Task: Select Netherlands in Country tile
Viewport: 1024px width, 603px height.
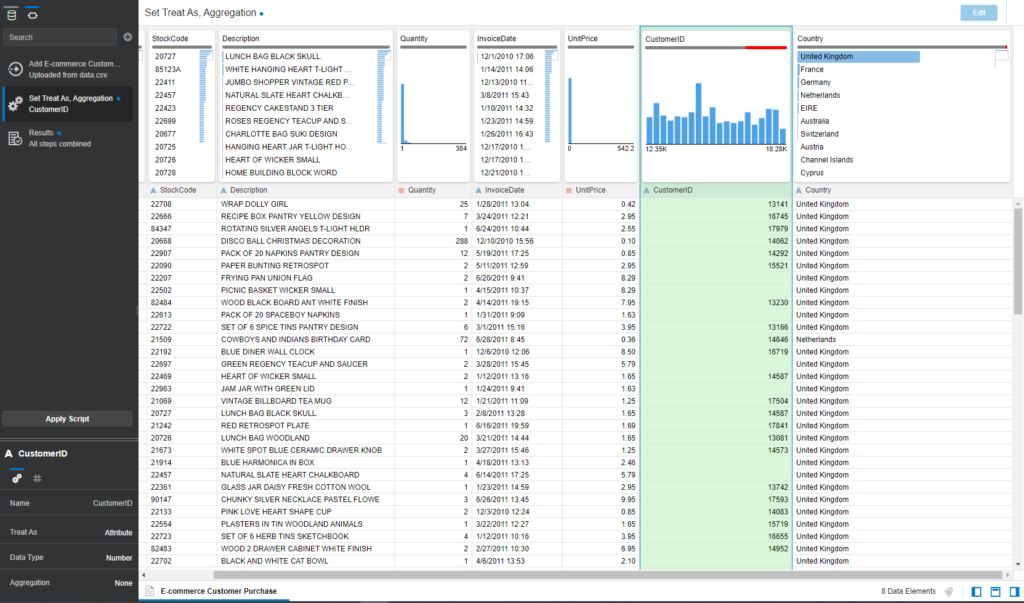Action: pyautogui.click(x=820, y=95)
